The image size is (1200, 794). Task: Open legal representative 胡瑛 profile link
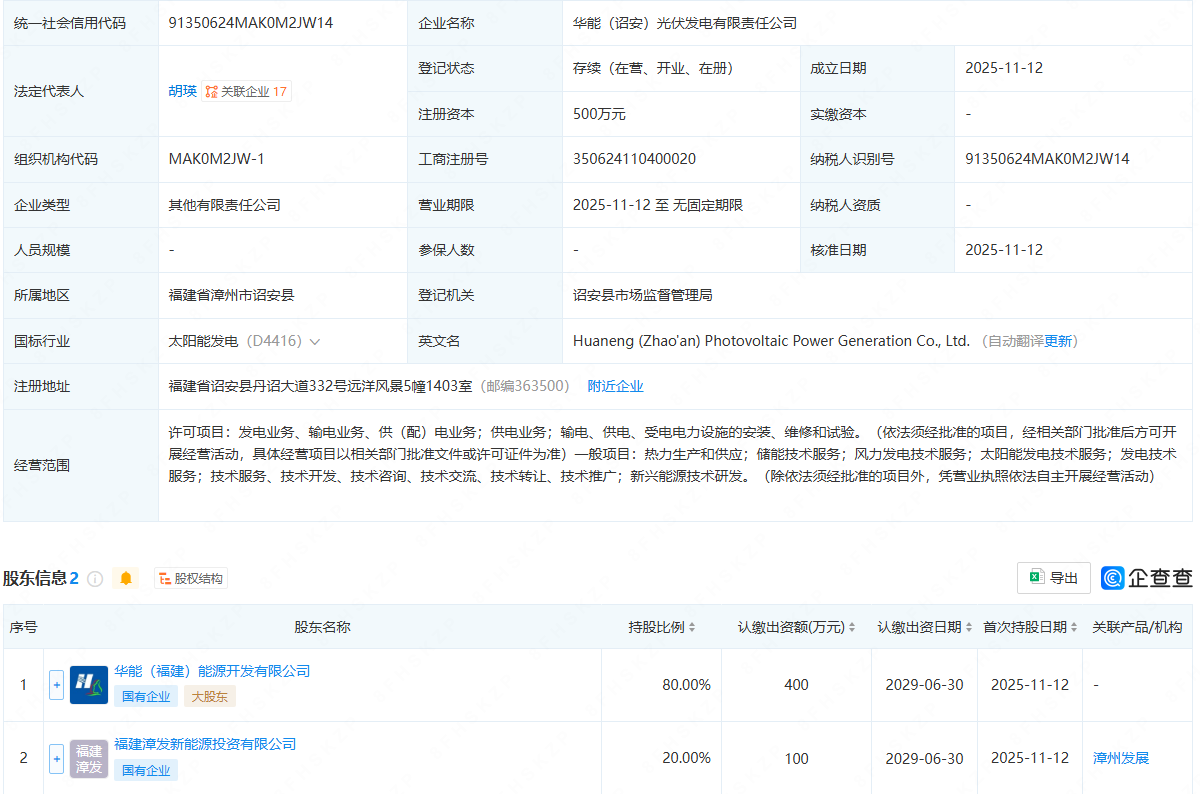(x=182, y=91)
